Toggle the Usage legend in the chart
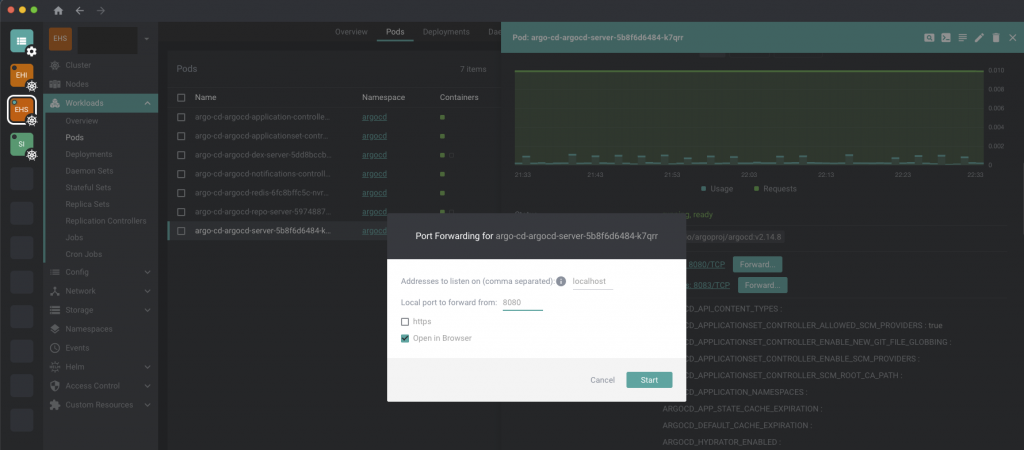Image resolution: width=1024 pixels, height=450 pixels. pyautogui.click(x=716, y=189)
